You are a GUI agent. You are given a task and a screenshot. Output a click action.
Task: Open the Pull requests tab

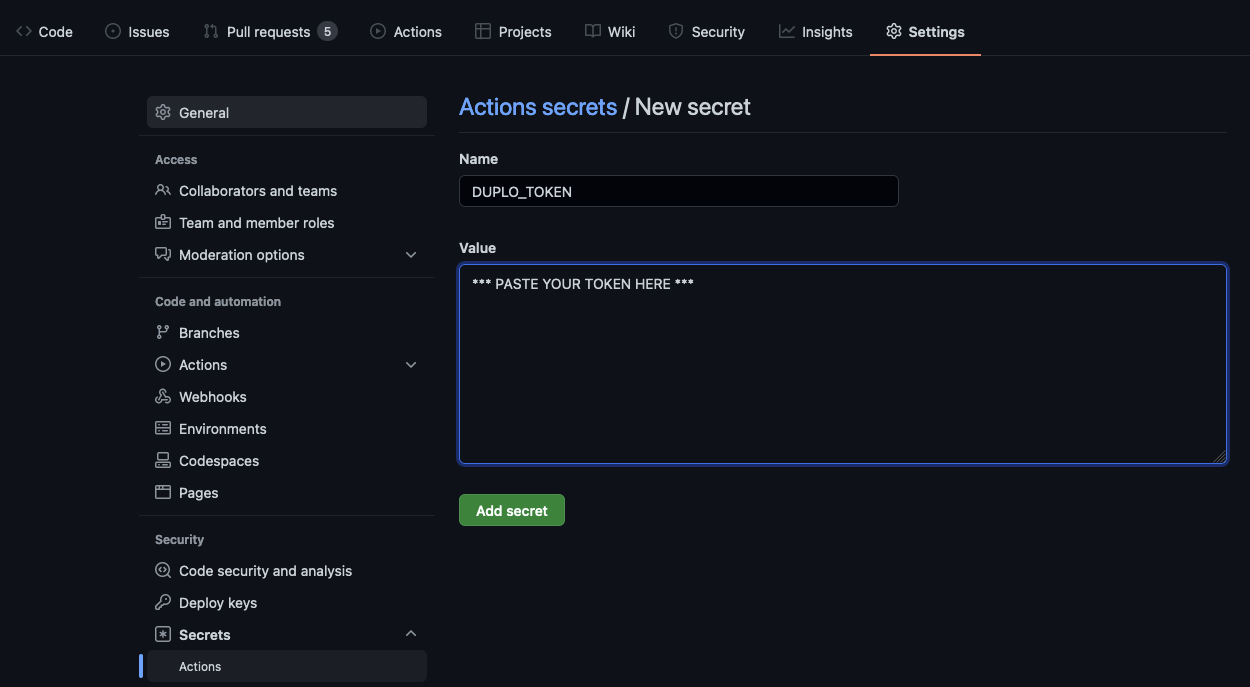(x=269, y=32)
